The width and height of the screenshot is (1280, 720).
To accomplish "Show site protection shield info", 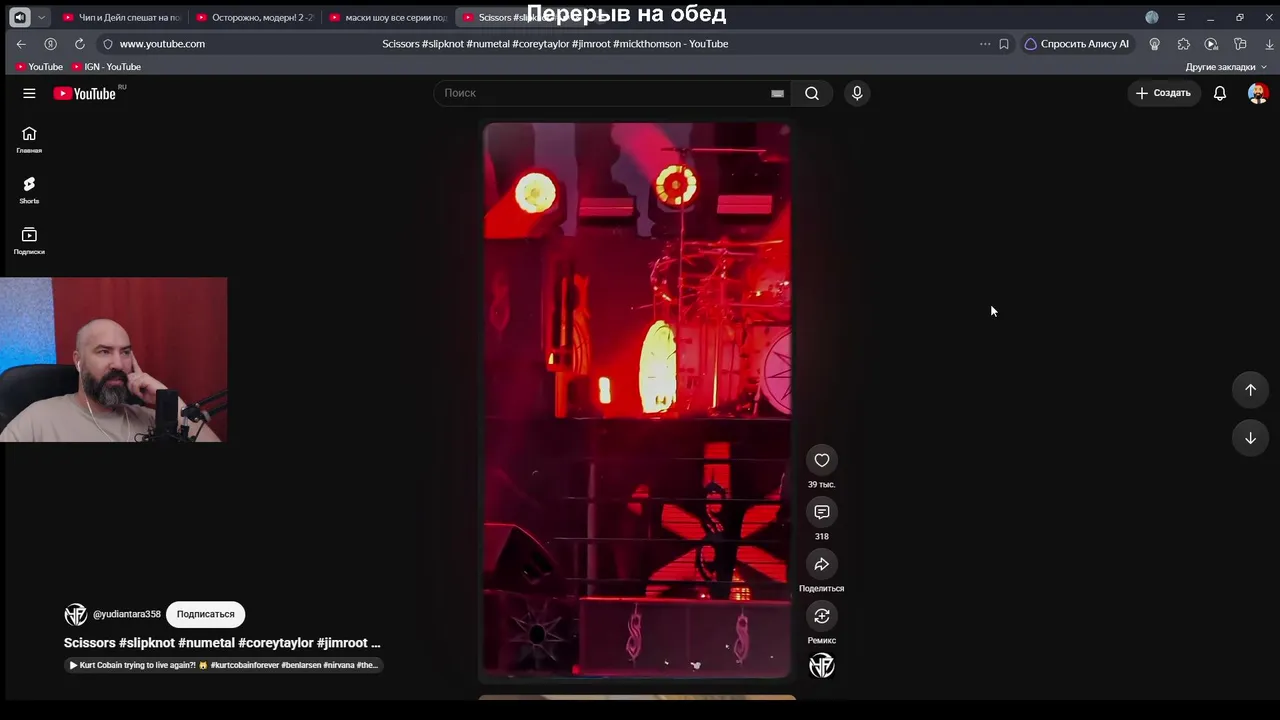I will (107, 44).
